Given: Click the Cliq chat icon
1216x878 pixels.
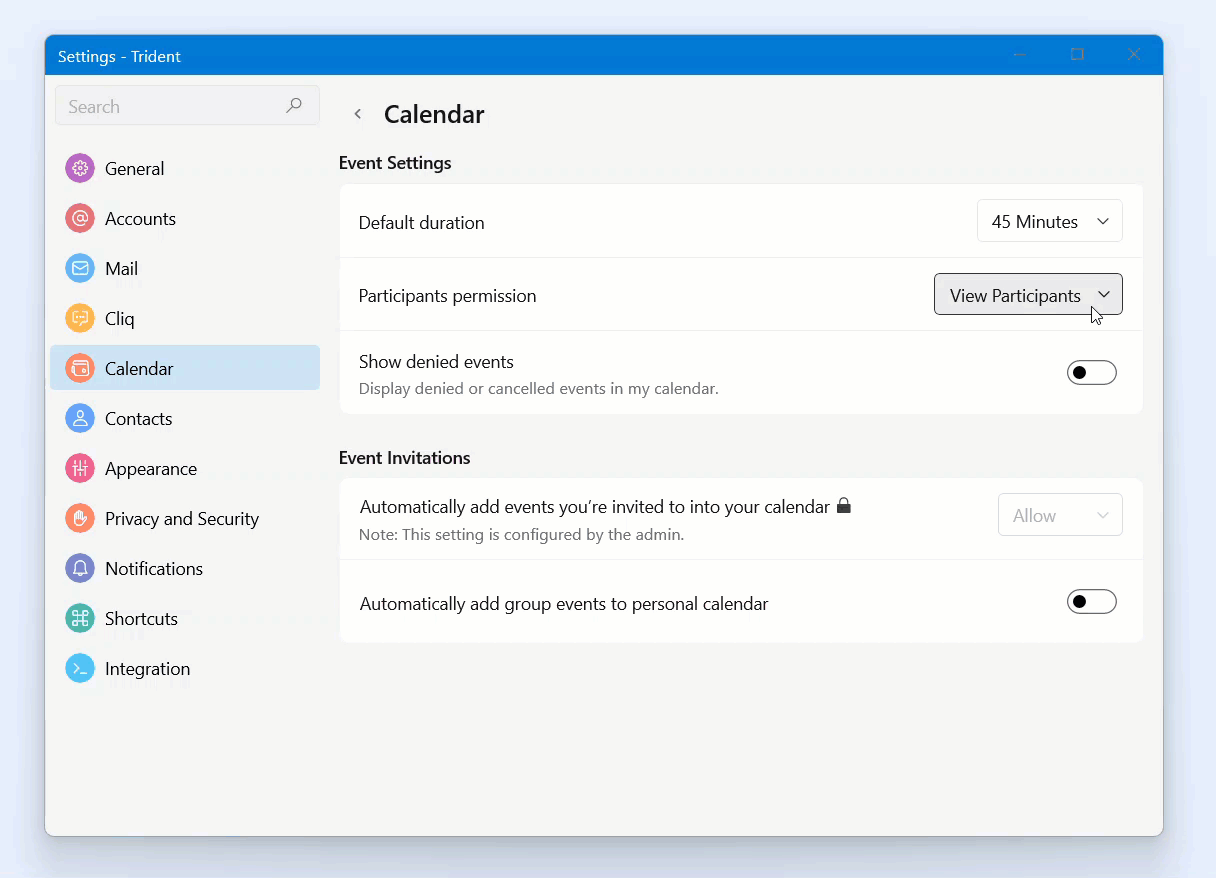Looking at the screenshot, I should tap(80, 319).
